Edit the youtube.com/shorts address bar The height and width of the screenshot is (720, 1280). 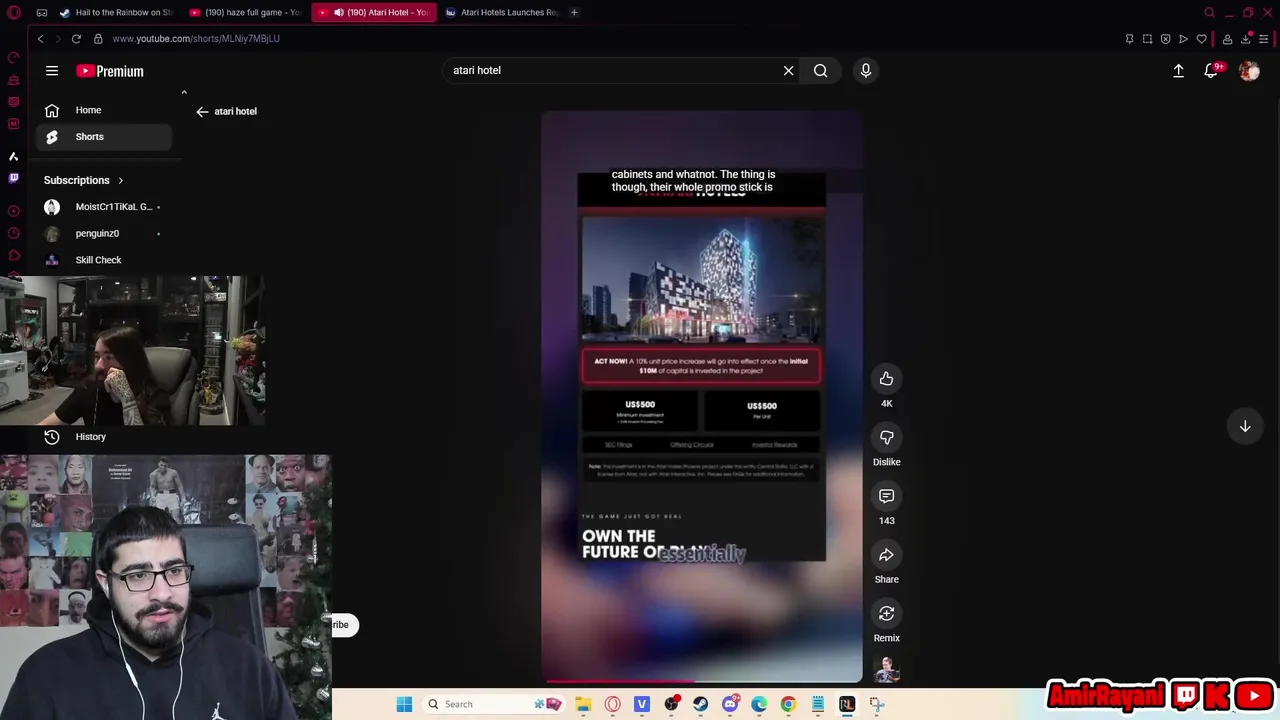point(196,38)
